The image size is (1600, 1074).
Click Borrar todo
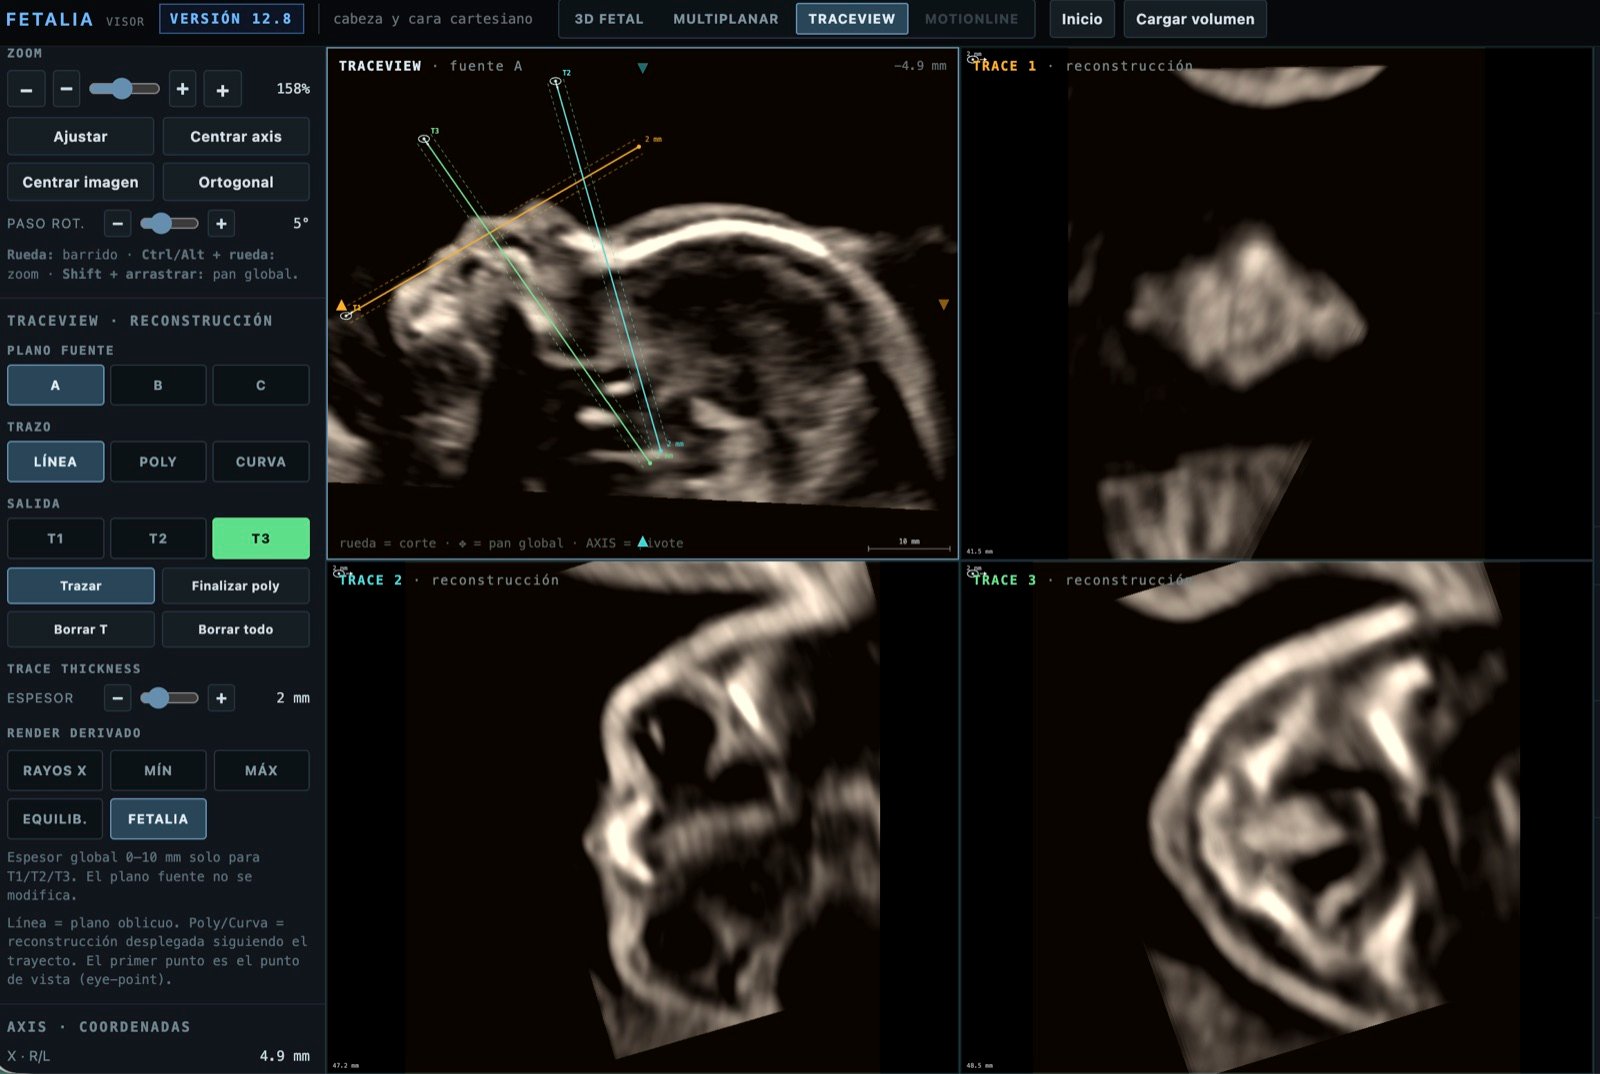coord(236,629)
